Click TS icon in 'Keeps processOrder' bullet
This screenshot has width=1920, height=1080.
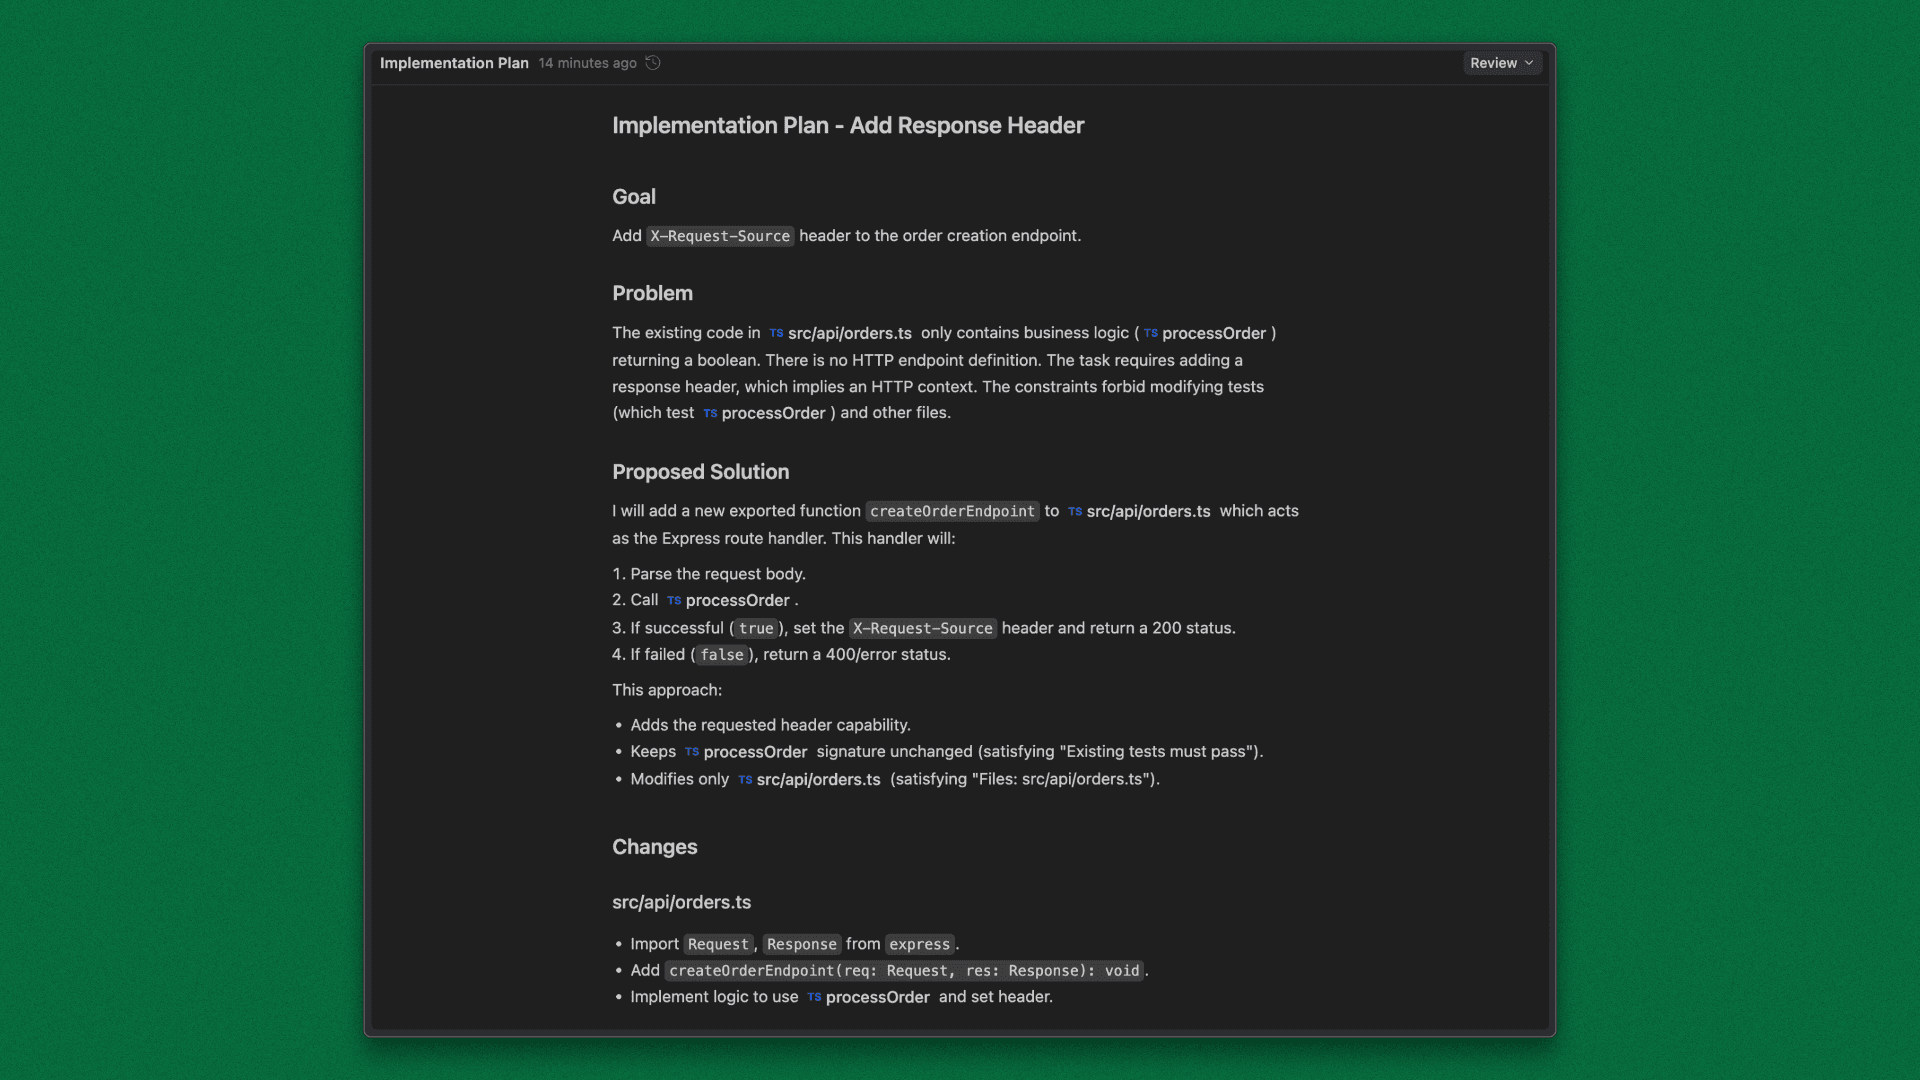click(x=692, y=752)
